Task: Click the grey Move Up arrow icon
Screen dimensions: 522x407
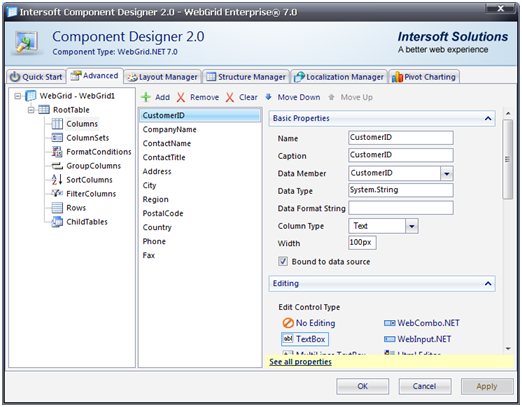Action: [x=331, y=97]
